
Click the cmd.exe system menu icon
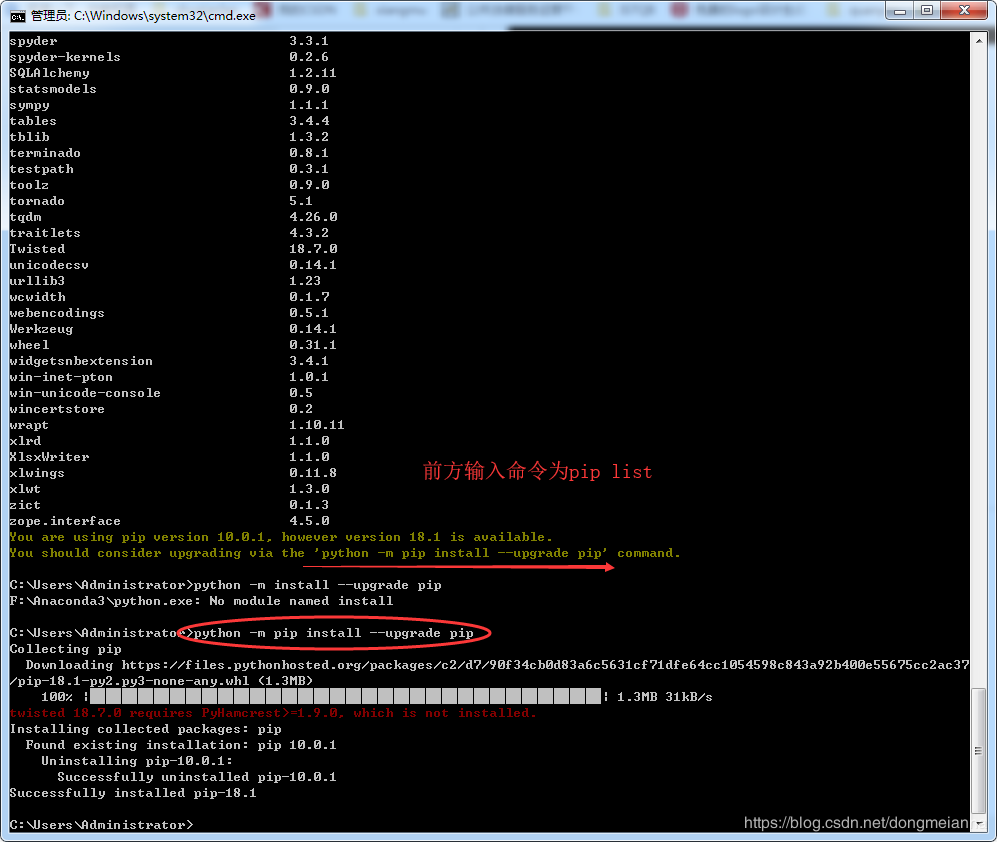pyautogui.click(x=18, y=16)
